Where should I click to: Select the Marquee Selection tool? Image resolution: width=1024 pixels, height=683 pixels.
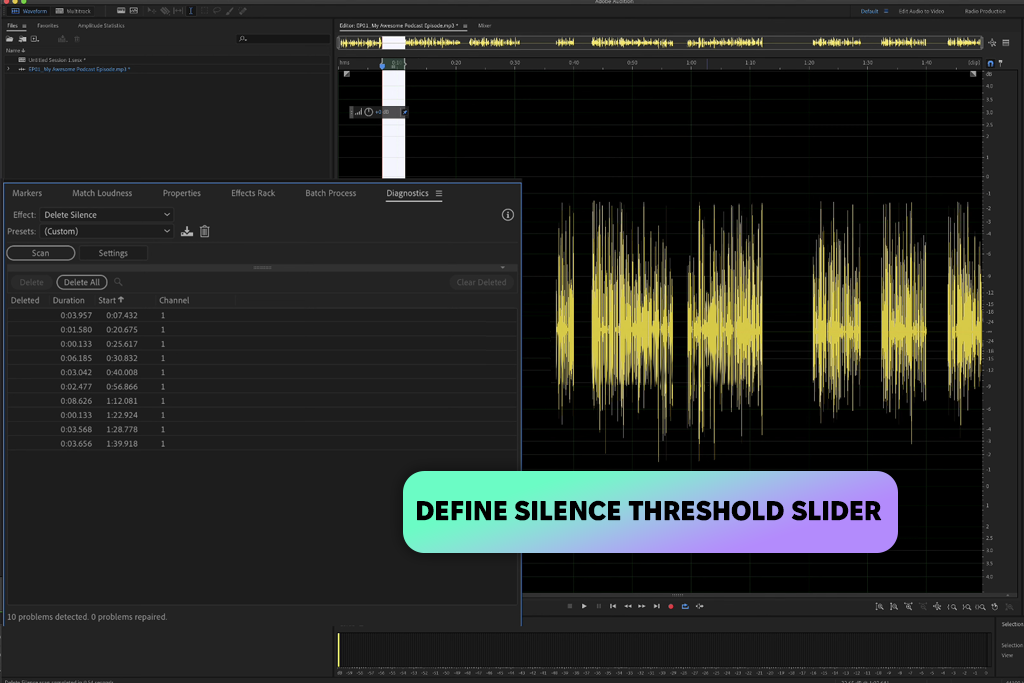tap(204, 11)
